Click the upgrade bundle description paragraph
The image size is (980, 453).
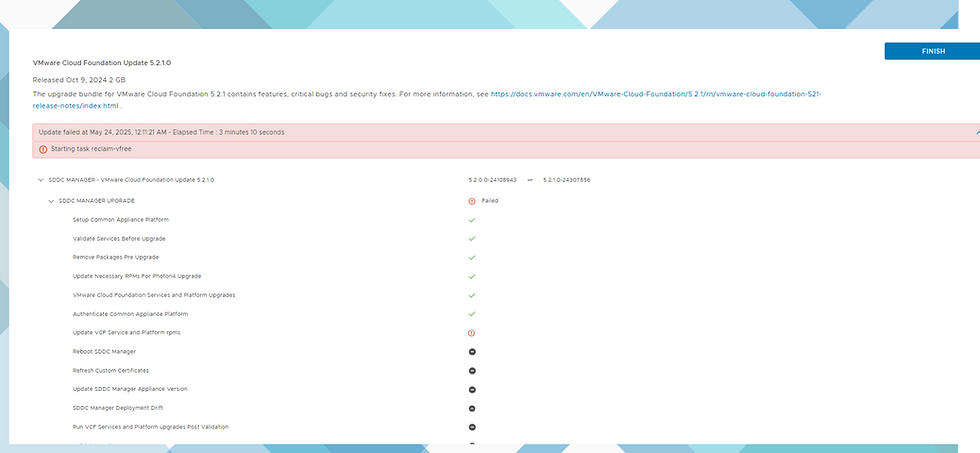tap(427, 100)
